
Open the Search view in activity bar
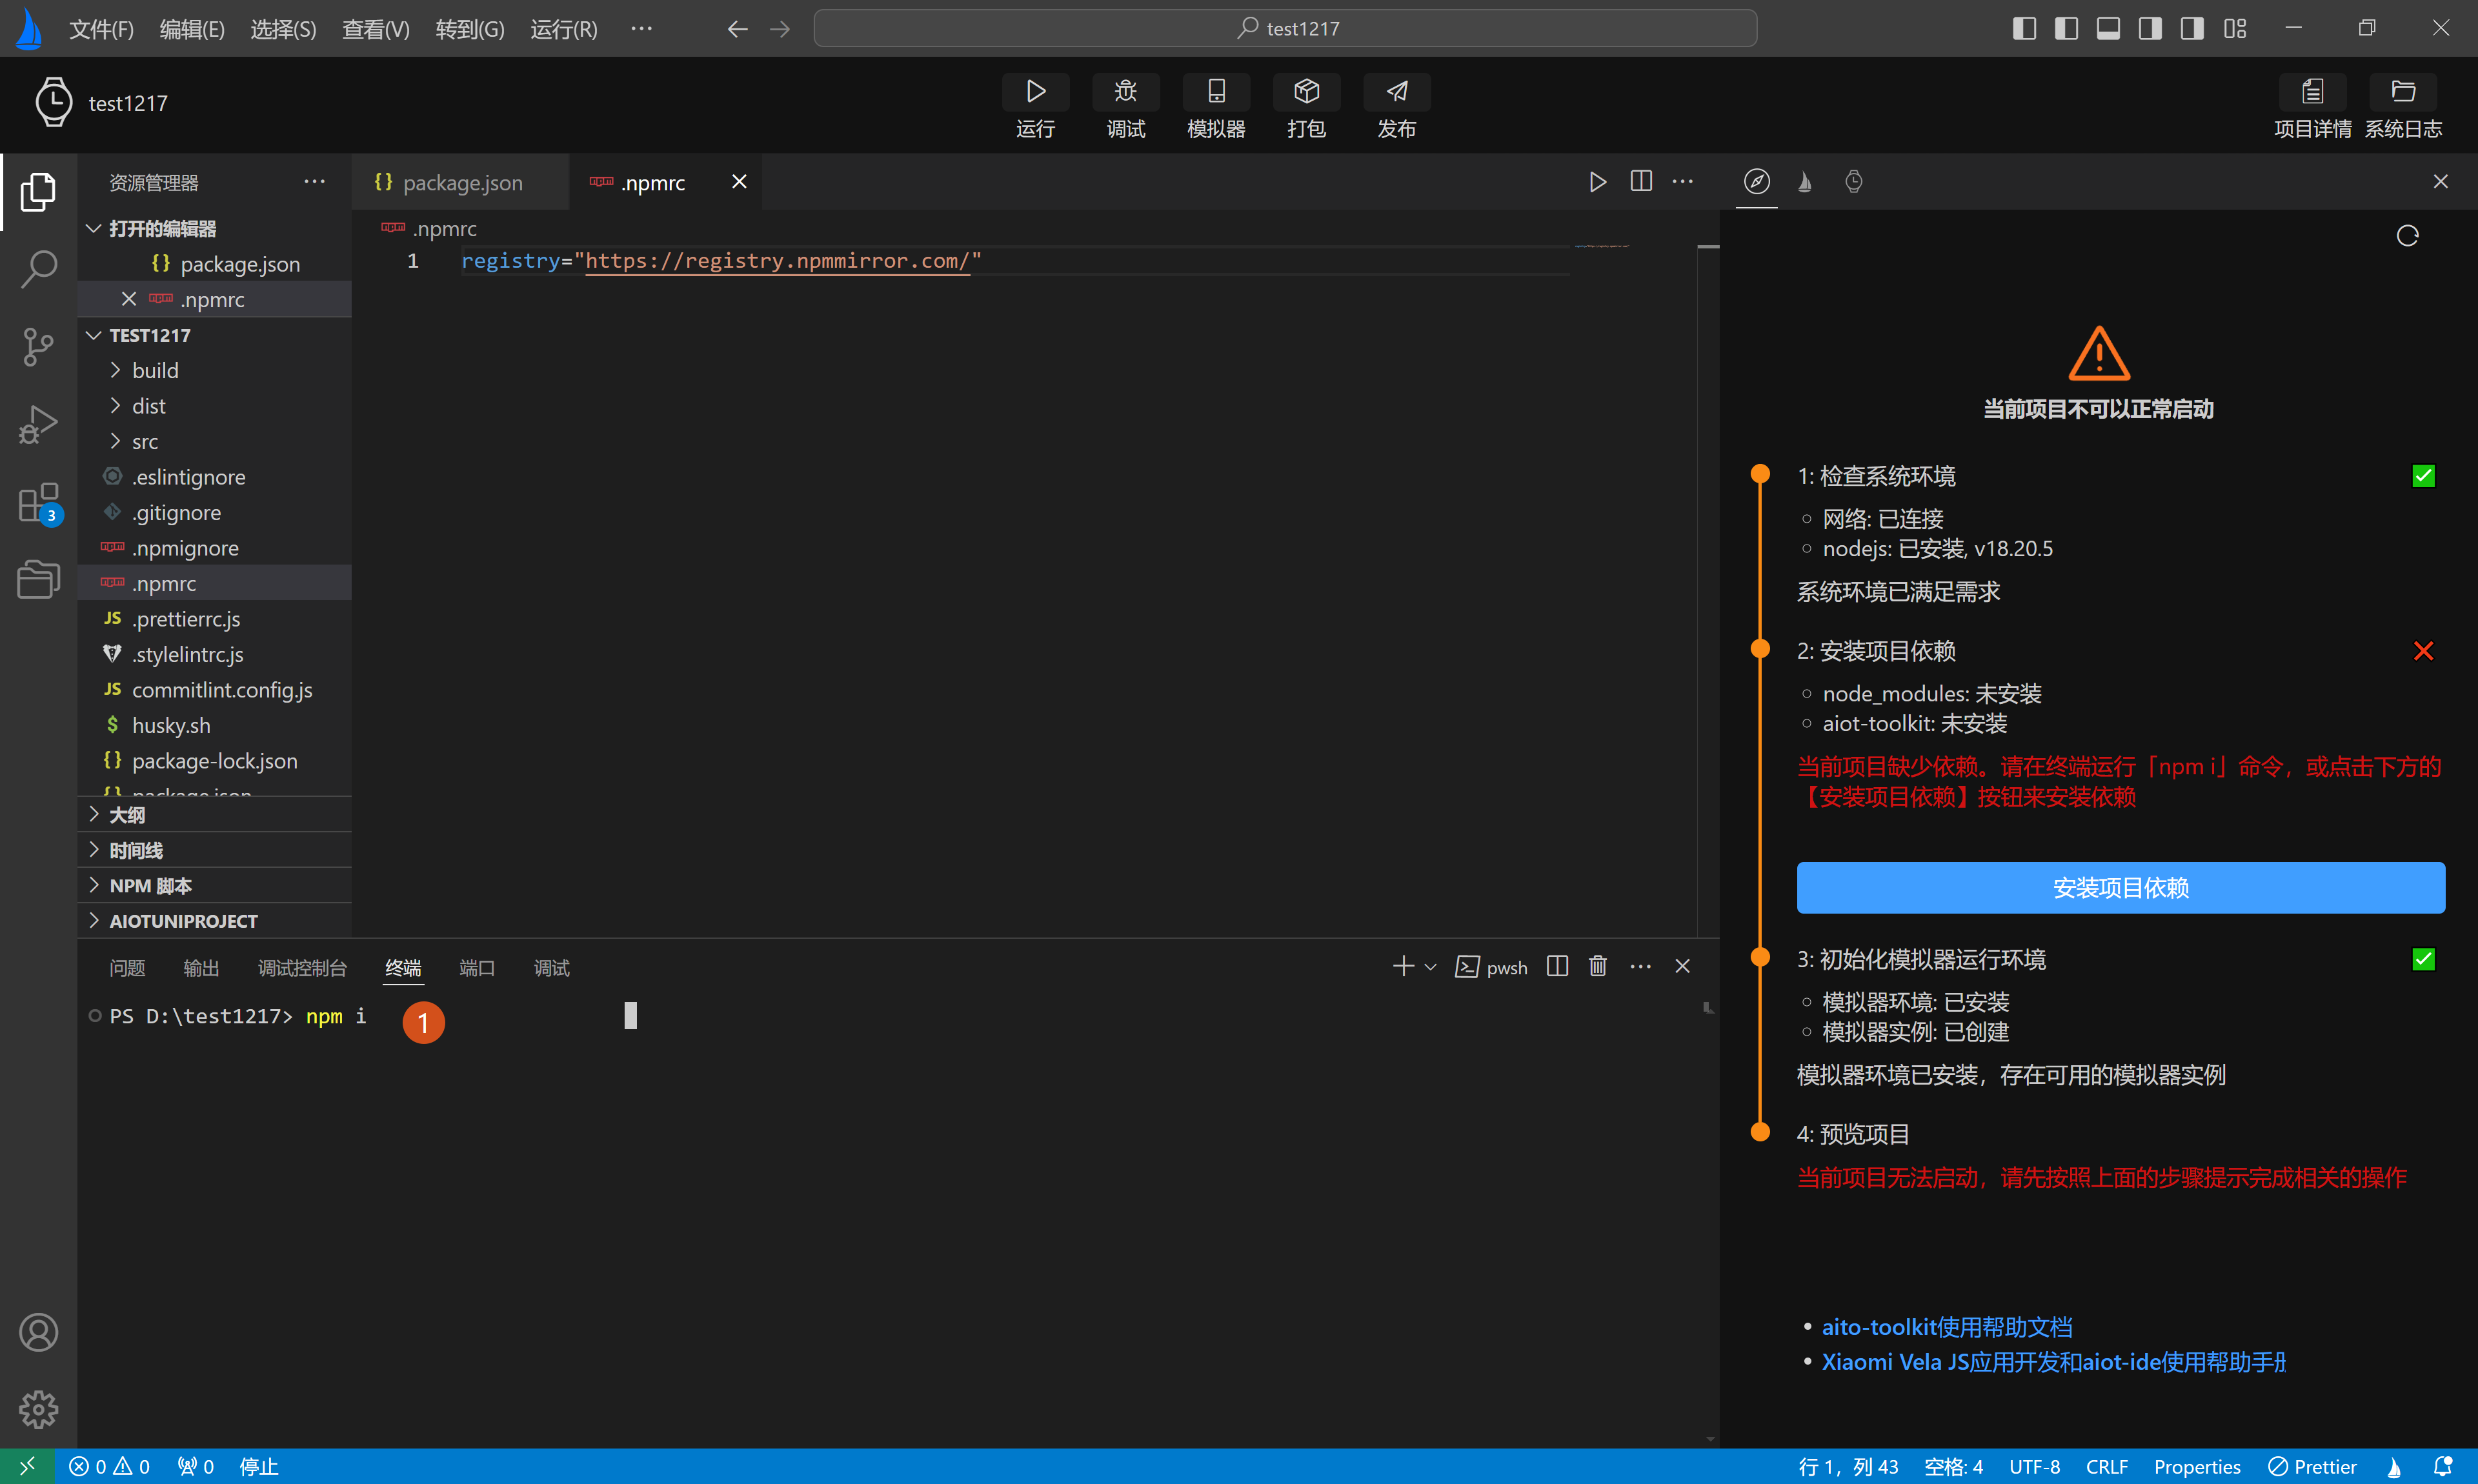[x=38, y=268]
